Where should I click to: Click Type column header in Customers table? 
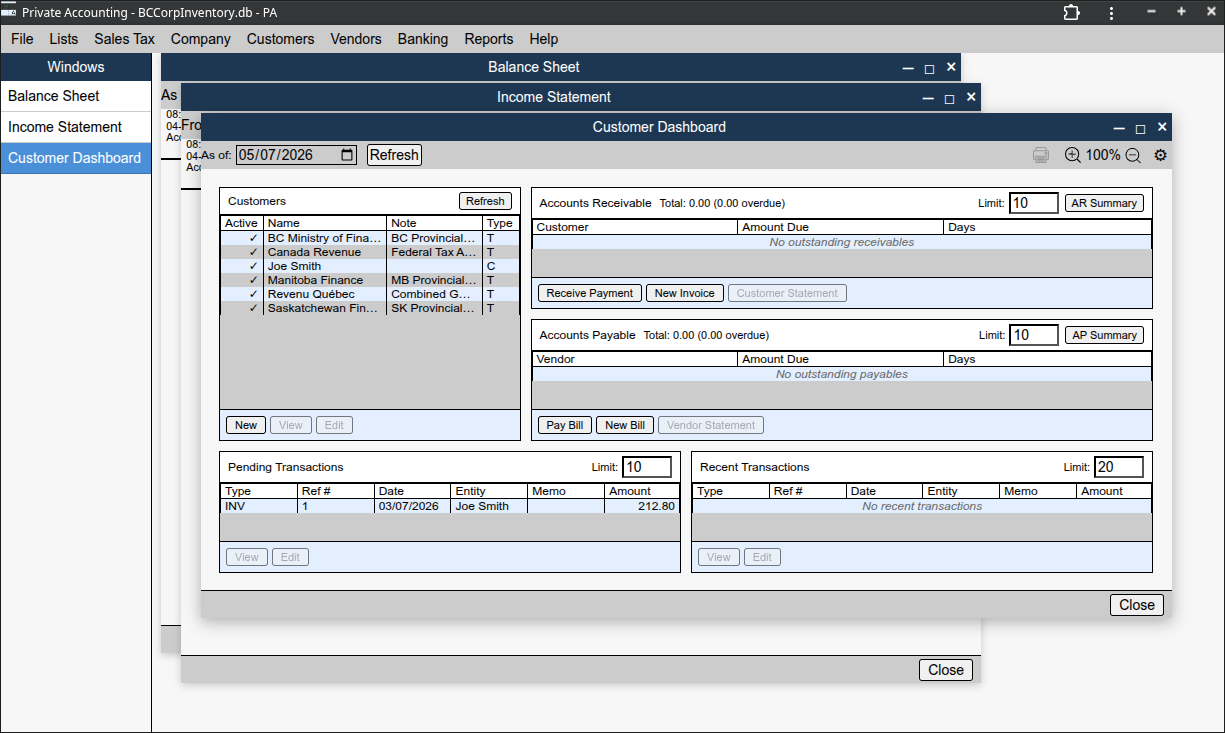pyautogui.click(x=501, y=223)
